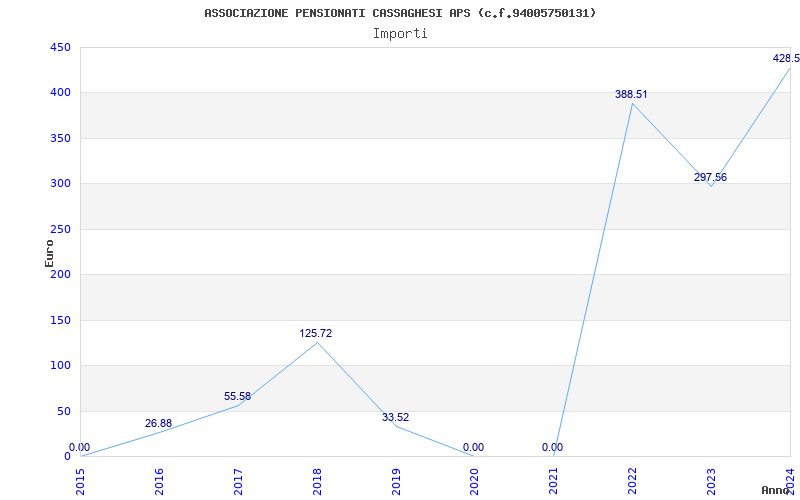
Task: Click the 300 y-axis tick label
Action: pos(60,184)
